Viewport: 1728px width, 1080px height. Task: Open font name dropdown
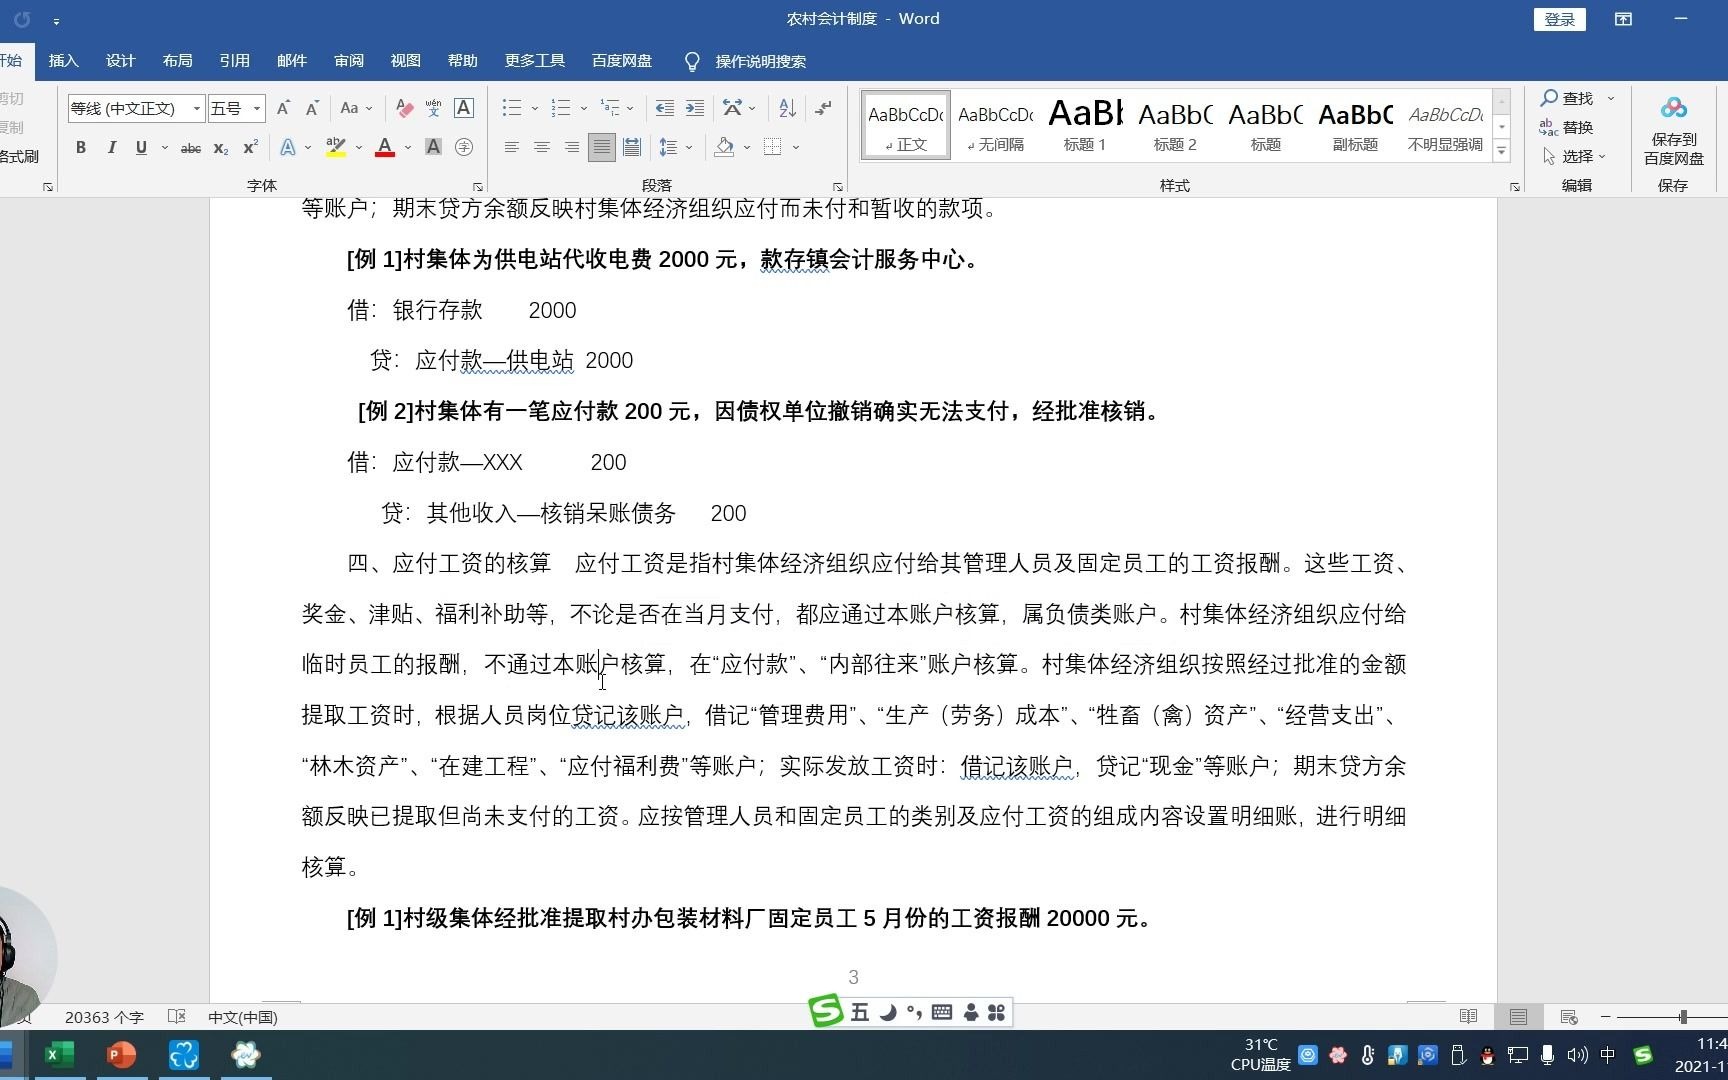(196, 108)
